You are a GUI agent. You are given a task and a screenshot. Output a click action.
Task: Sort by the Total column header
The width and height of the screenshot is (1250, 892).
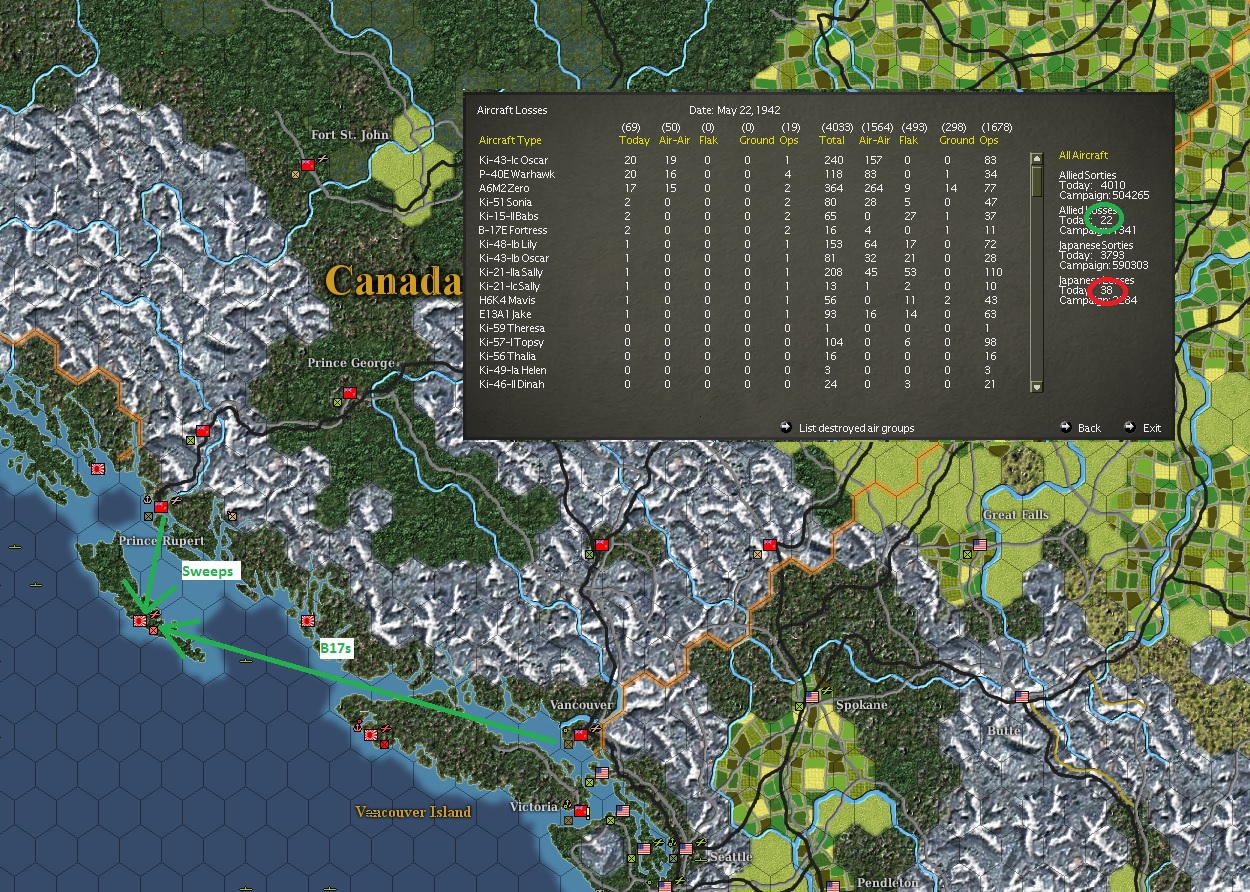point(834,140)
